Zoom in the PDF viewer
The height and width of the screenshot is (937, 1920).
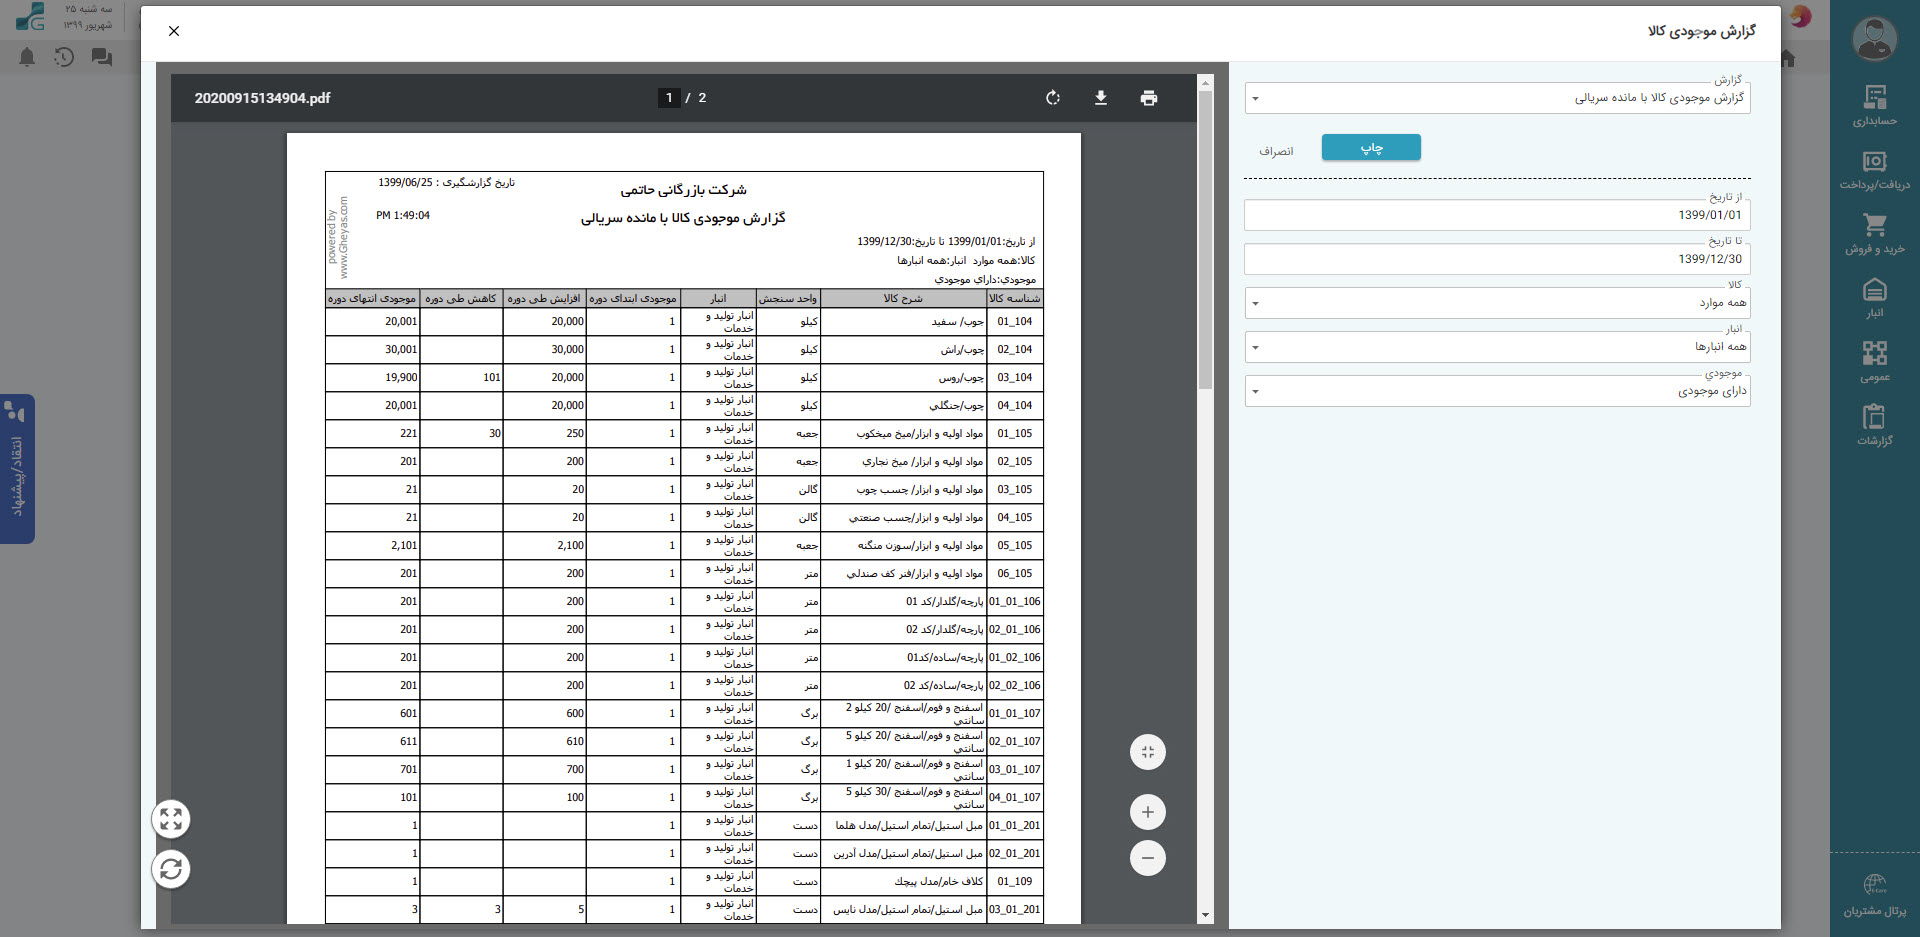pyautogui.click(x=1147, y=812)
